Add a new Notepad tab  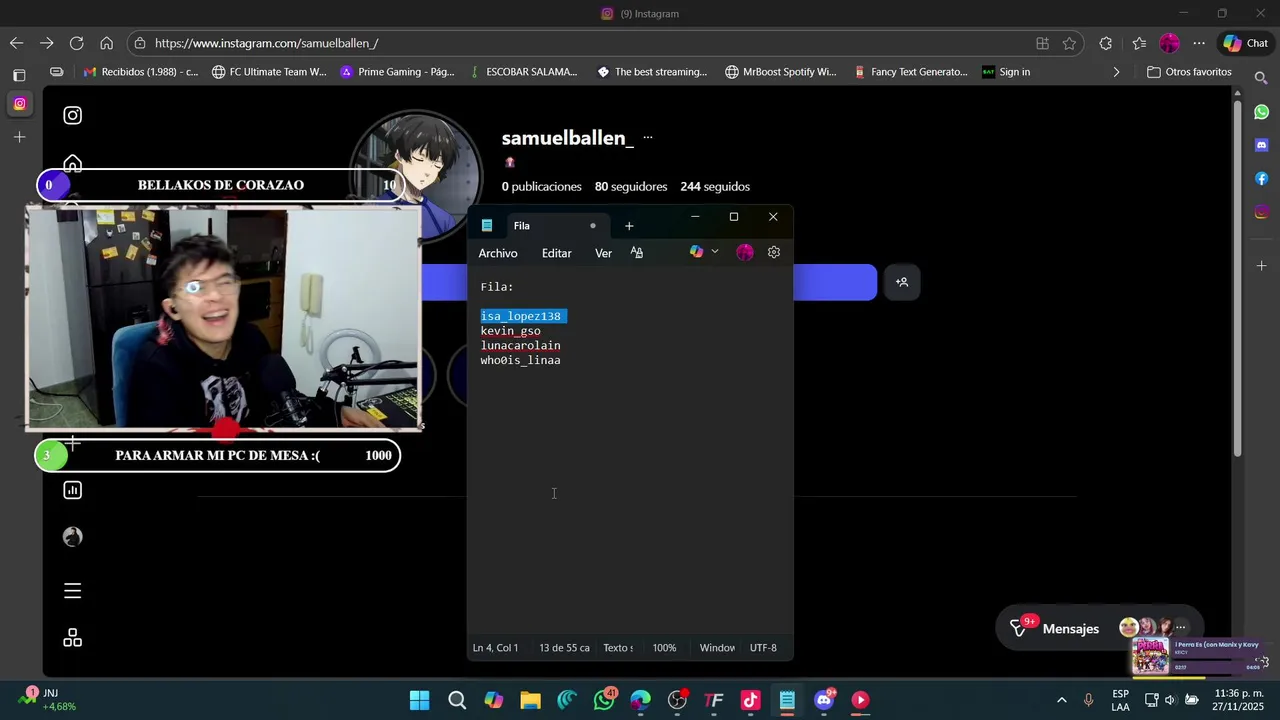(x=629, y=226)
